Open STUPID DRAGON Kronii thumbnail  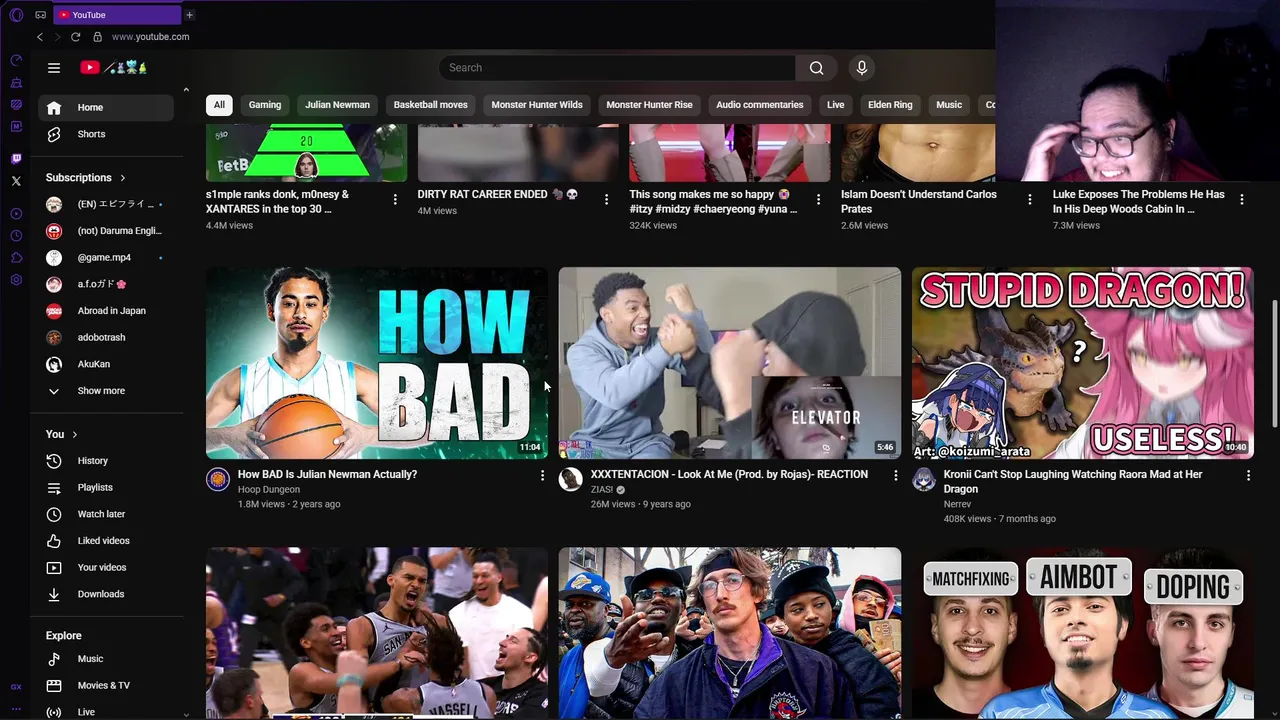pyautogui.click(x=1082, y=363)
